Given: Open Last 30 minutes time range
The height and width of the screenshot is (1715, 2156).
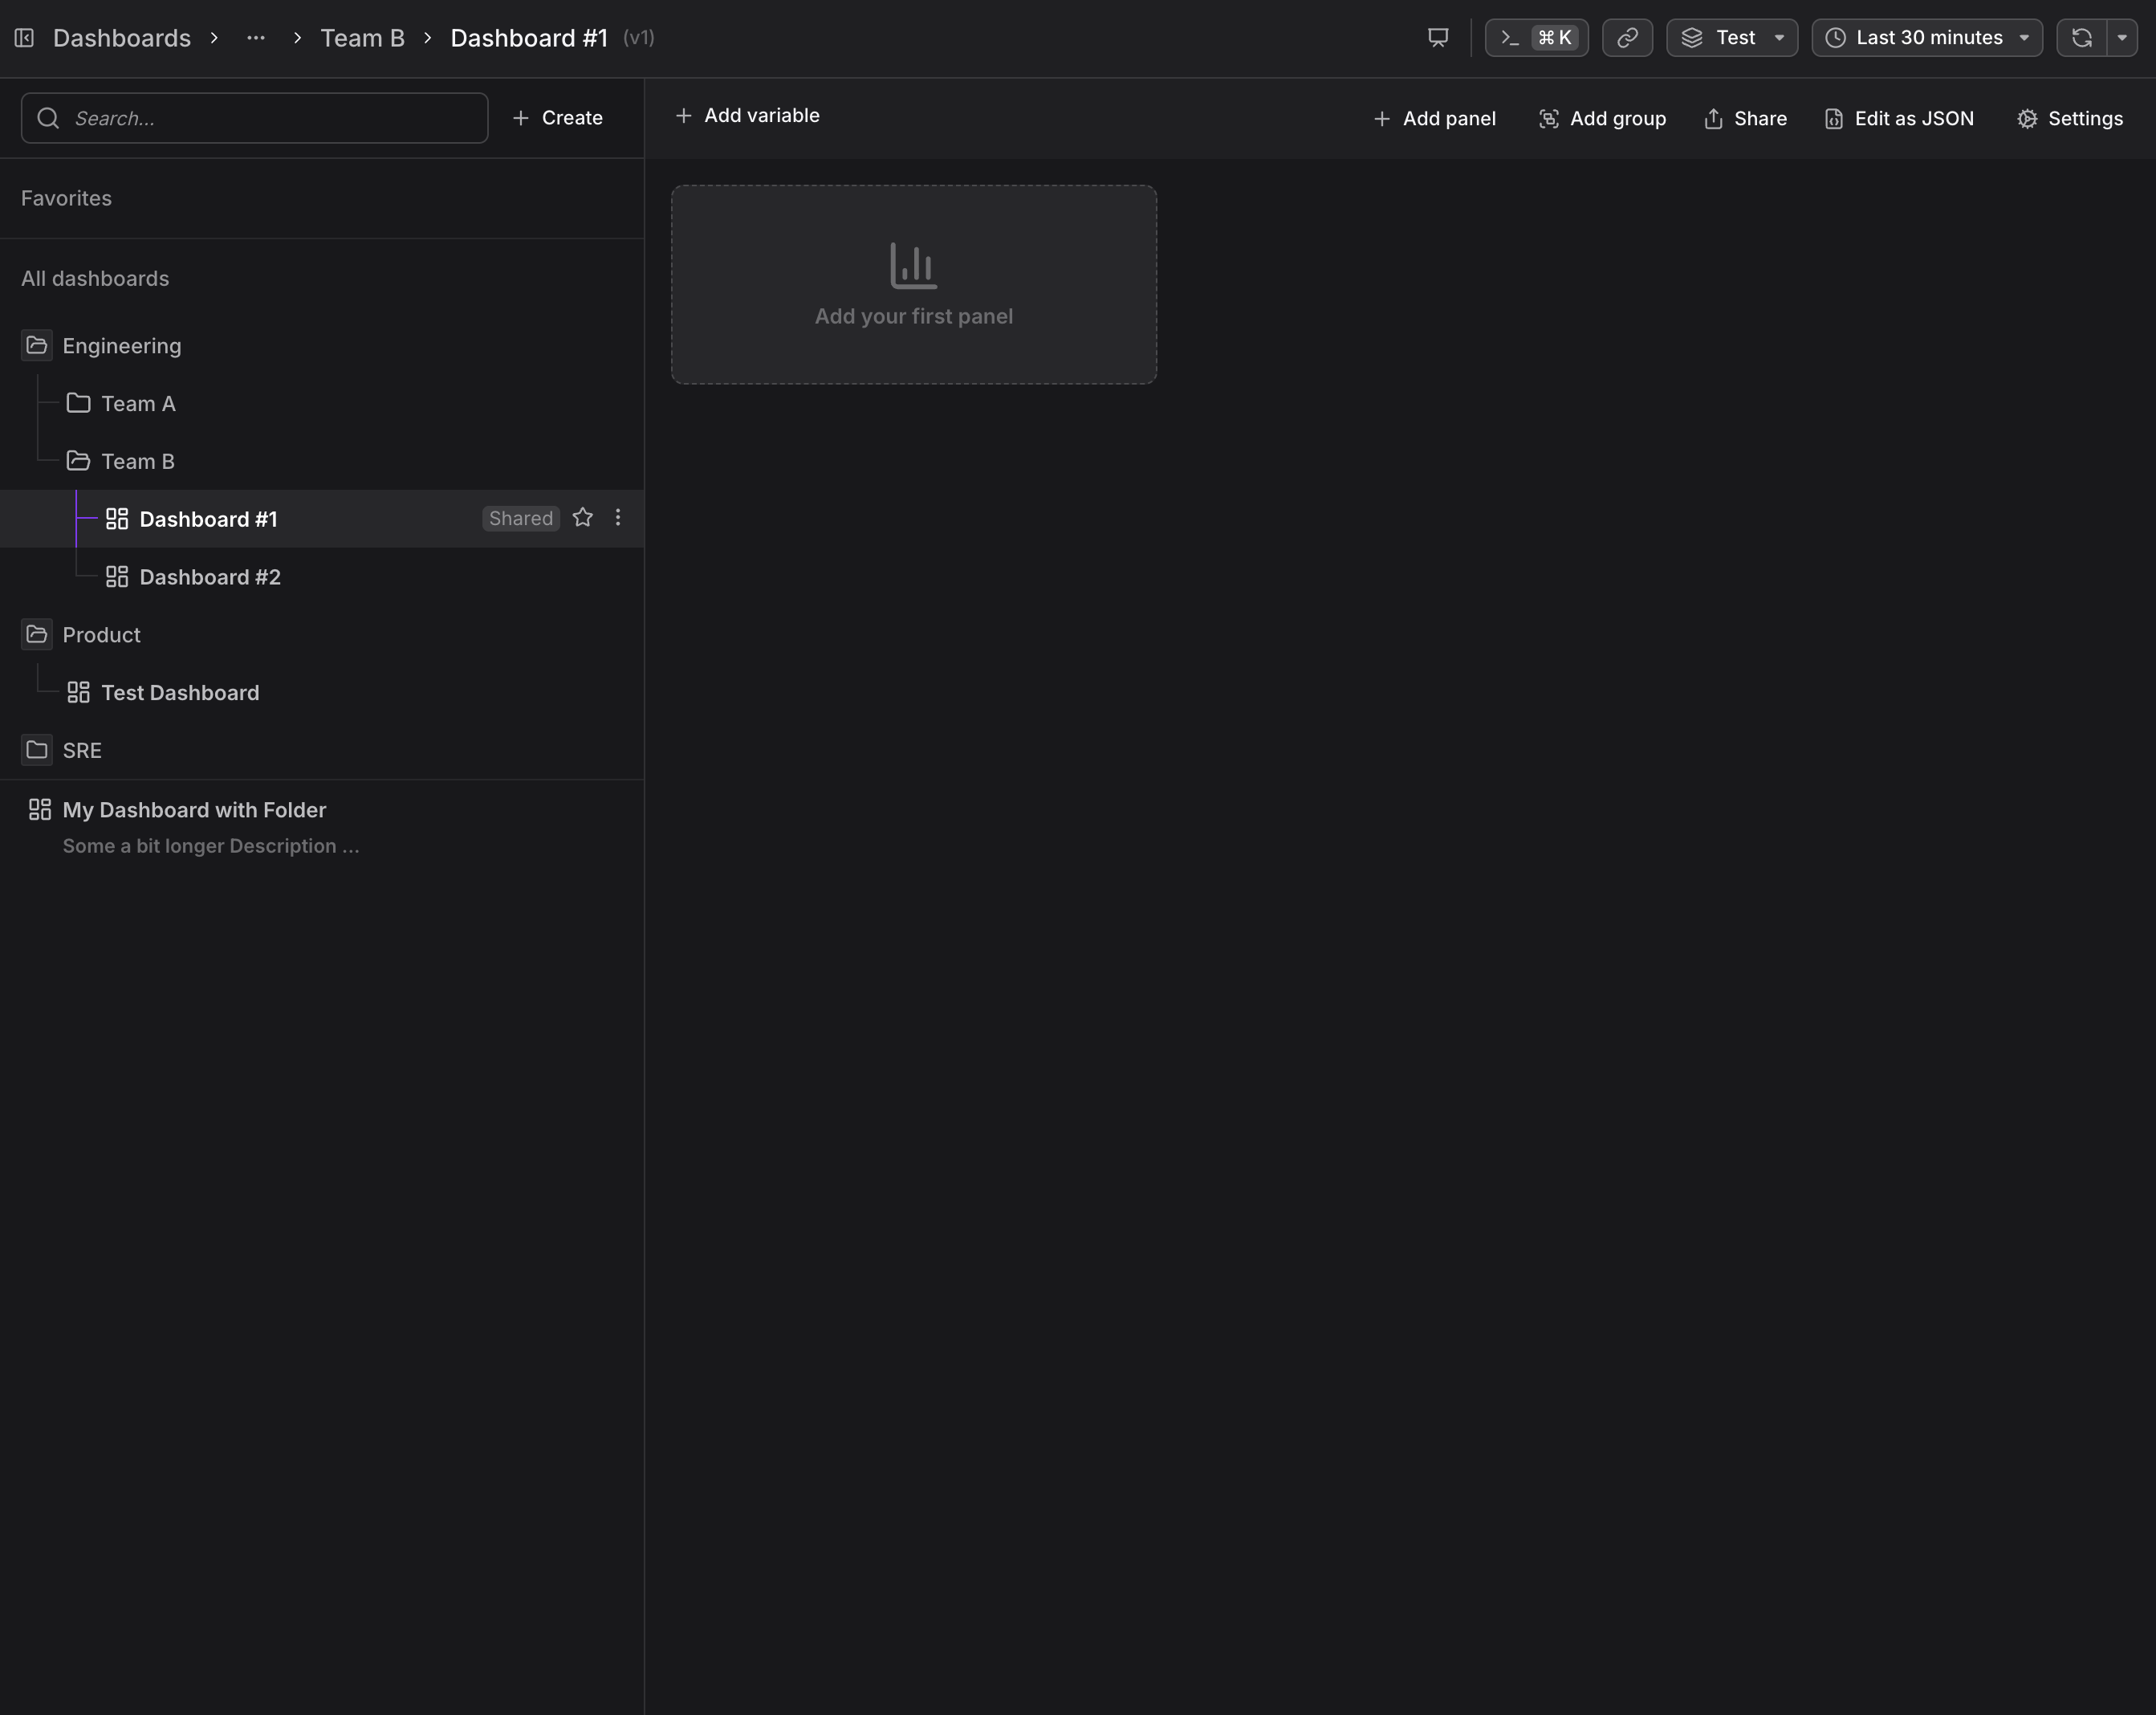Looking at the screenshot, I should [1927, 38].
